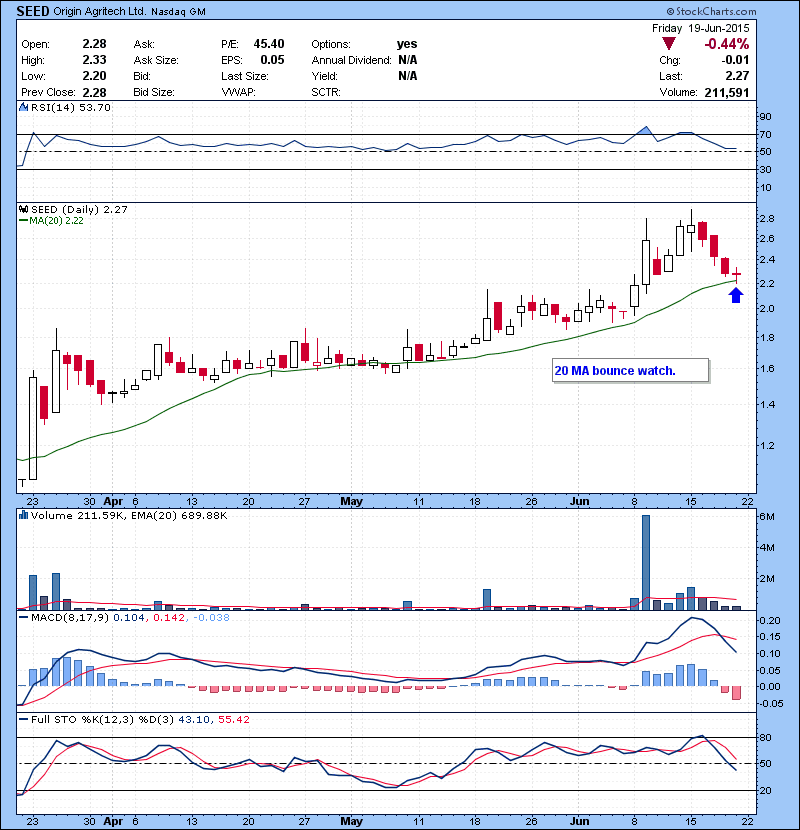Select the High price value 2.33
The width and height of the screenshot is (800, 830).
(x=94, y=60)
